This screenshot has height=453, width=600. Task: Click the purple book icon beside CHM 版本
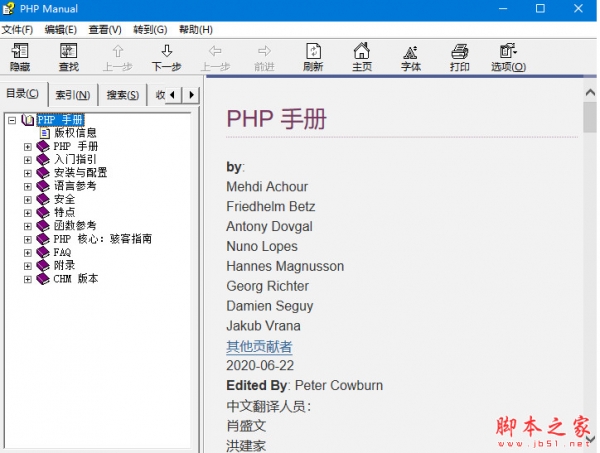[x=43, y=279]
